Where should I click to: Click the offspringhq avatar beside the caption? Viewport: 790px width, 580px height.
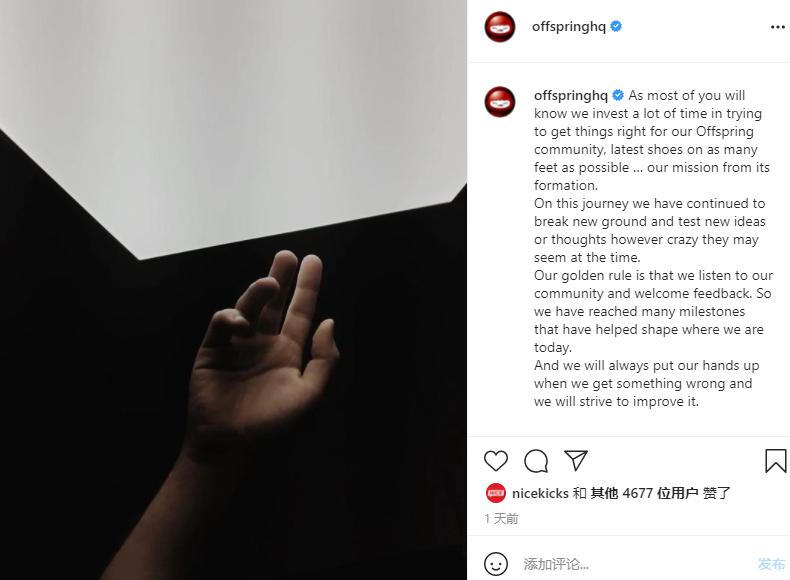point(500,102)
